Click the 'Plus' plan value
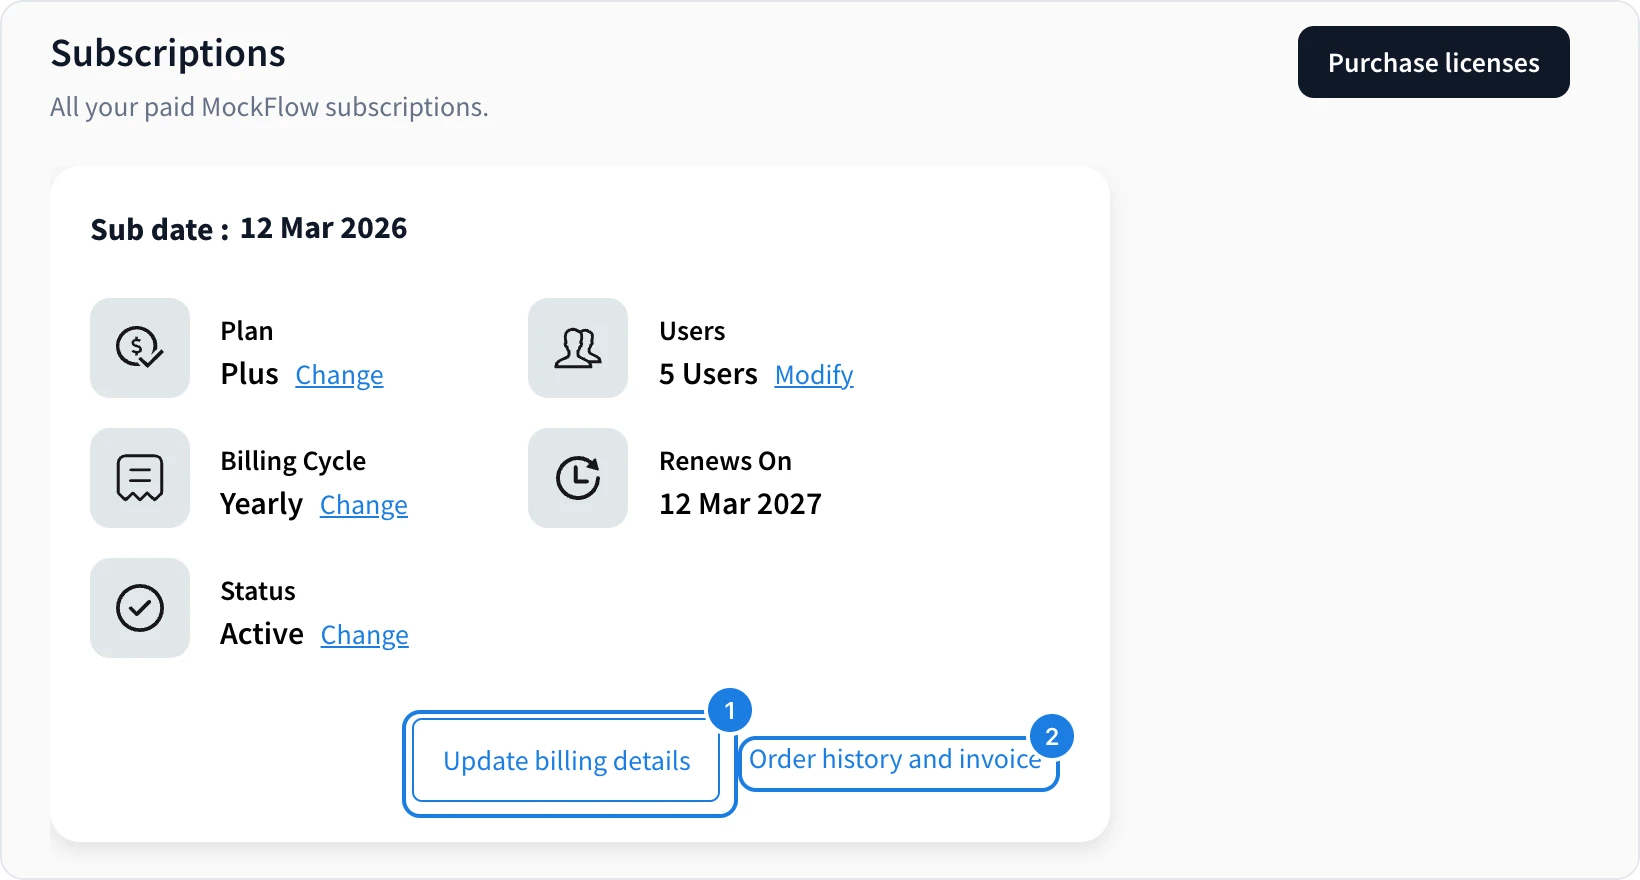 click(249, 374)
